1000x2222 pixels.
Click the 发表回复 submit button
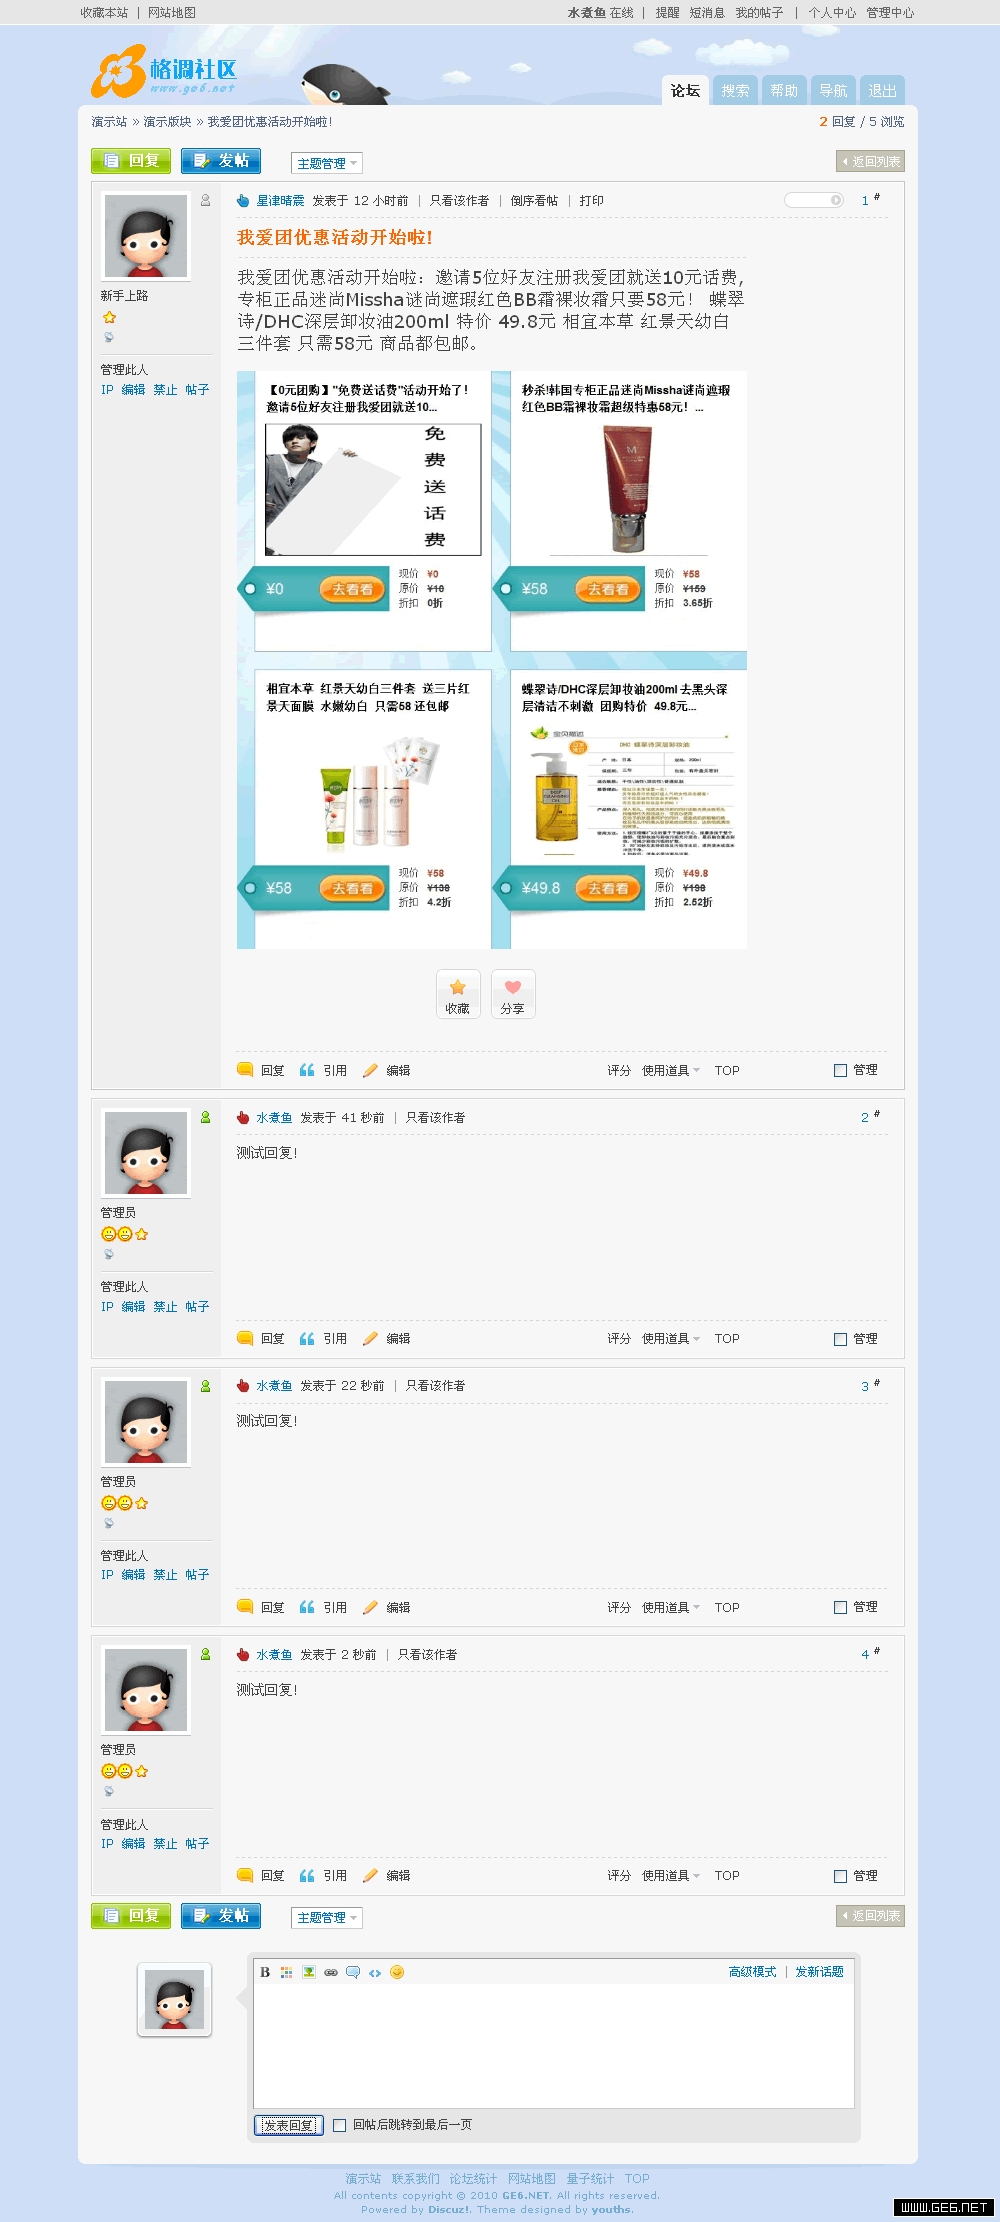click(x=289, y=2125)
